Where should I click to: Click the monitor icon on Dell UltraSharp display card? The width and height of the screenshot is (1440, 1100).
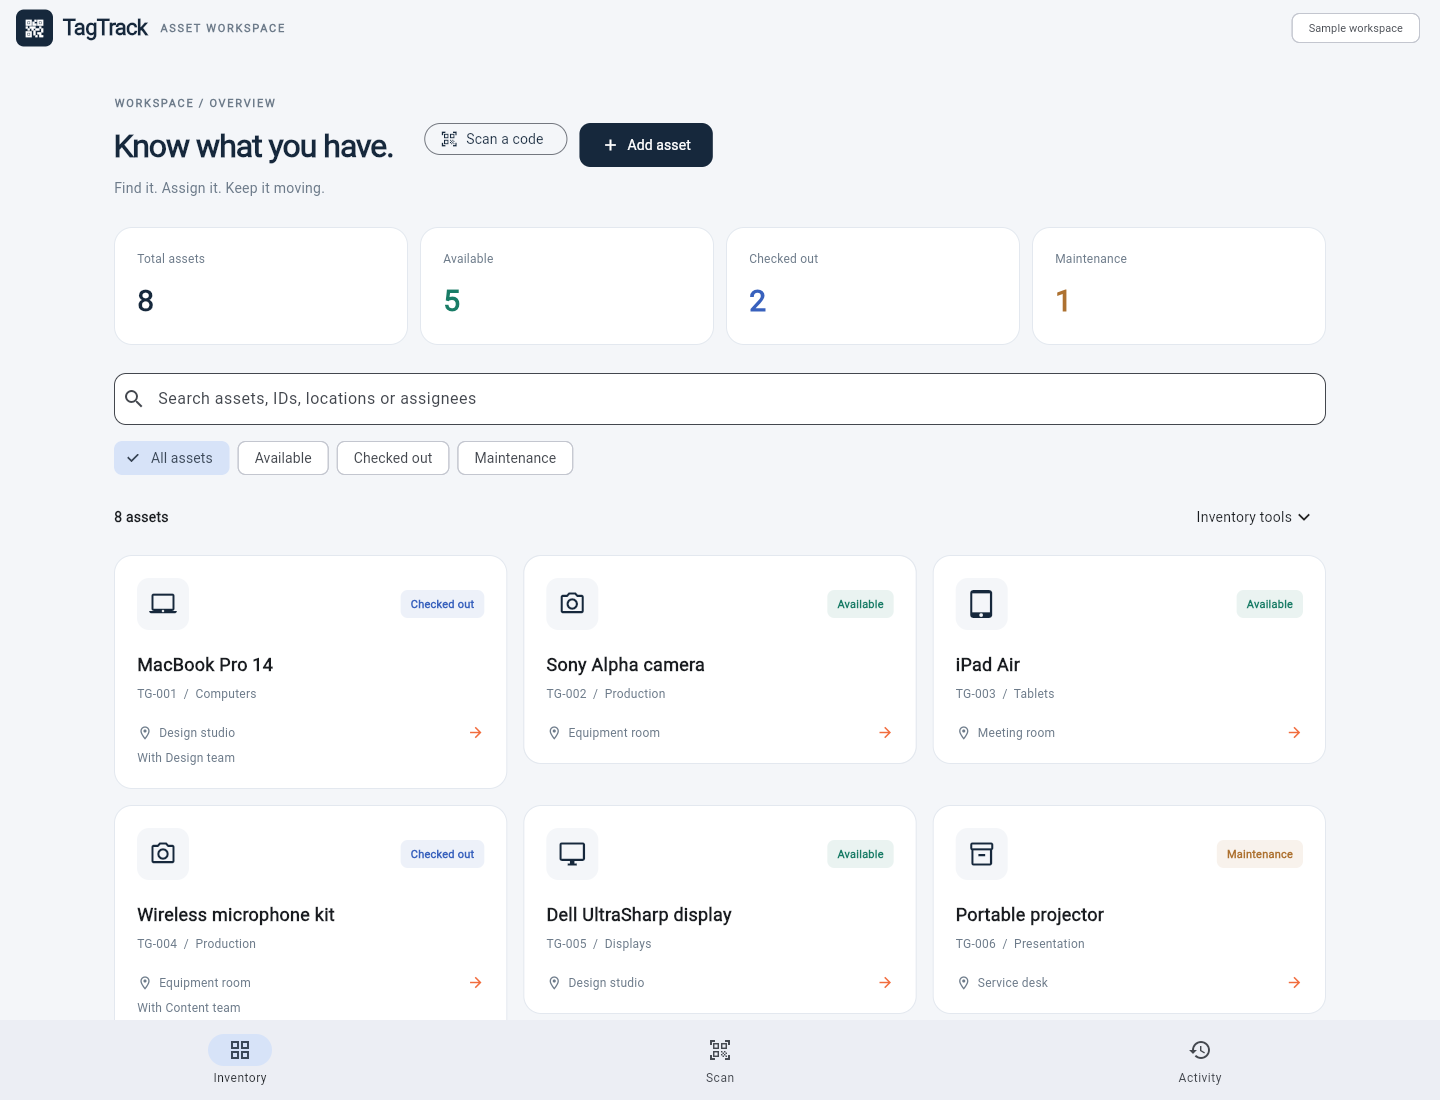point(572,854)
